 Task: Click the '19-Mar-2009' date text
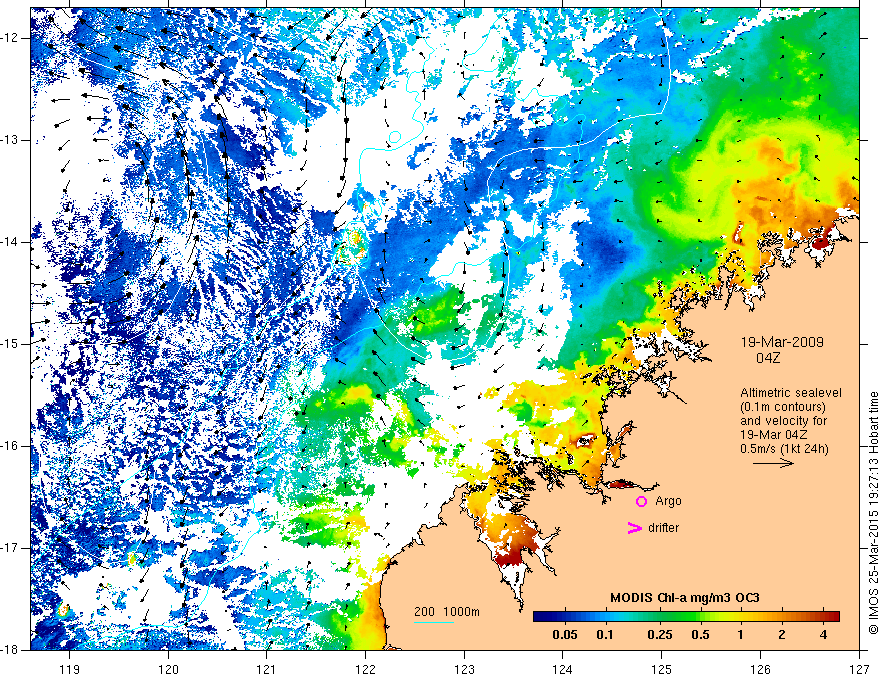point(782,342)
